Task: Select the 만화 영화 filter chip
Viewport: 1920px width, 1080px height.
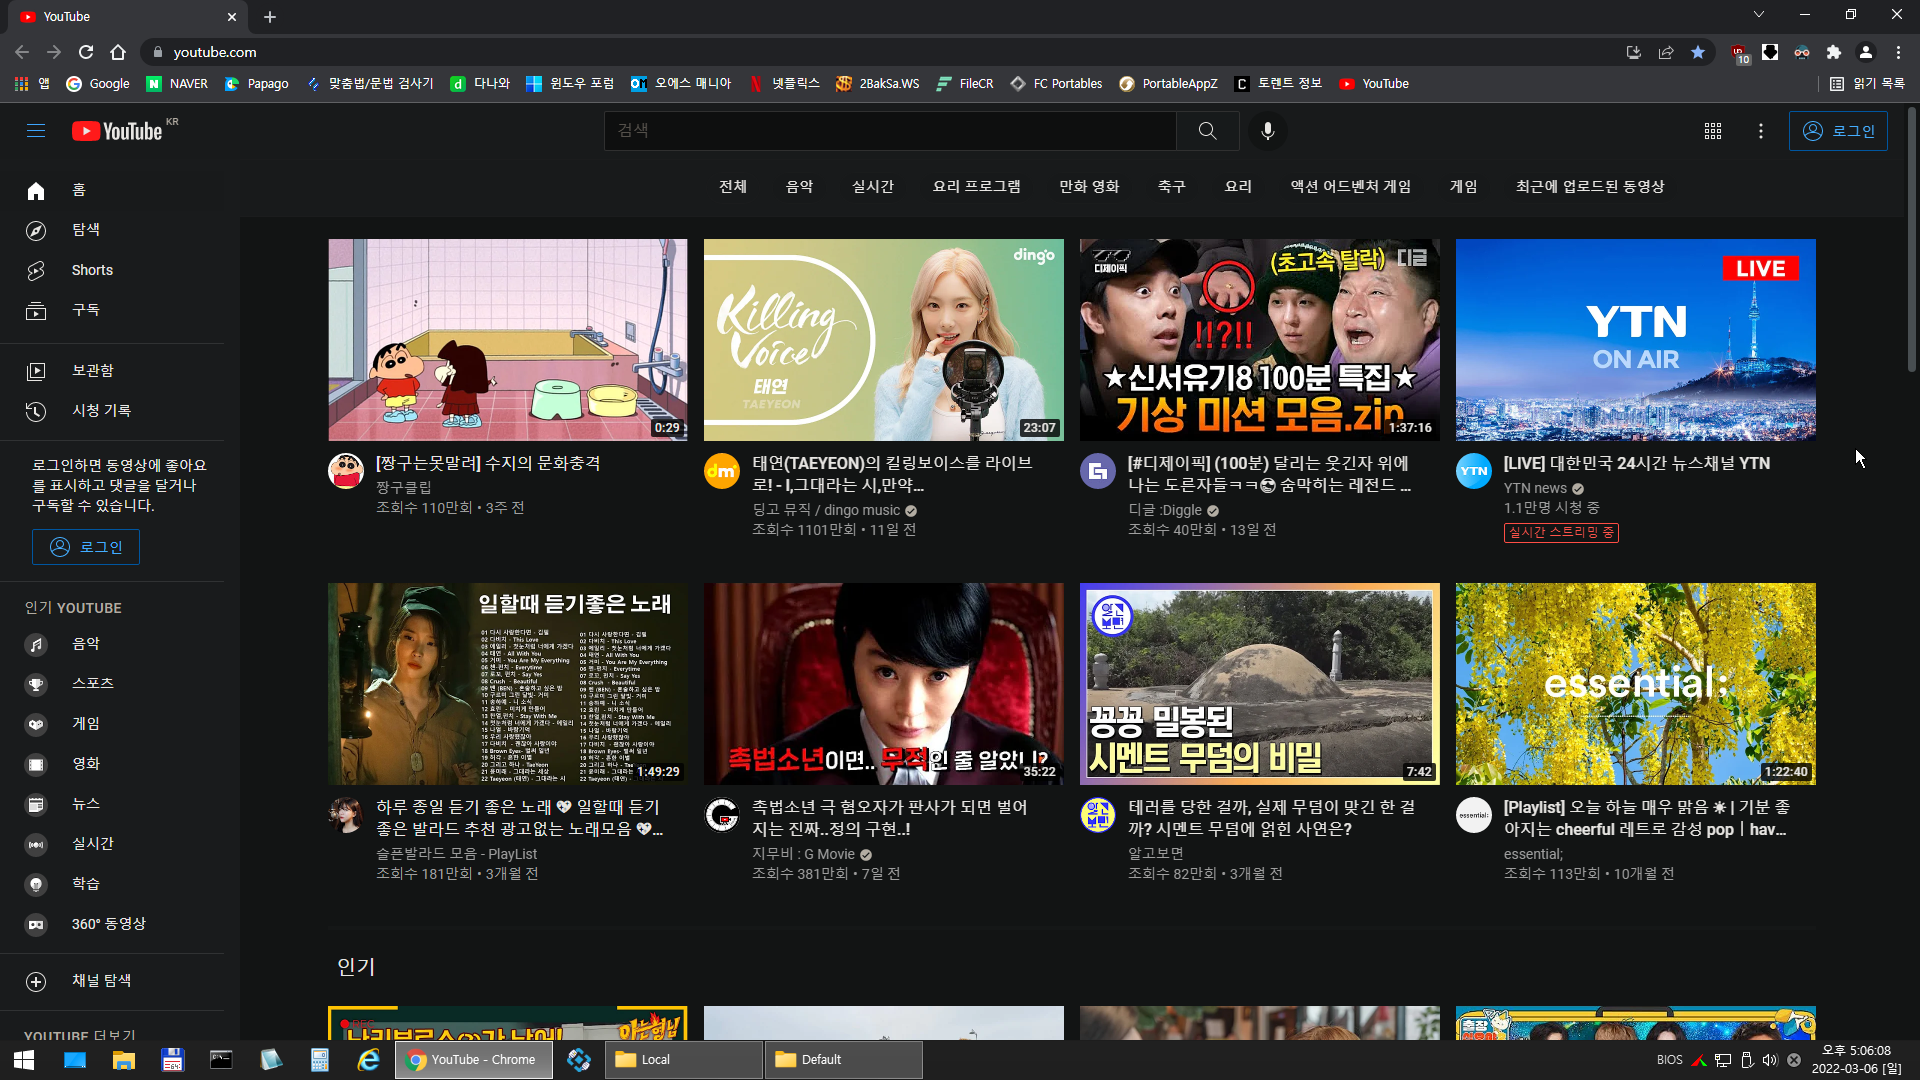Action: 1089,187
